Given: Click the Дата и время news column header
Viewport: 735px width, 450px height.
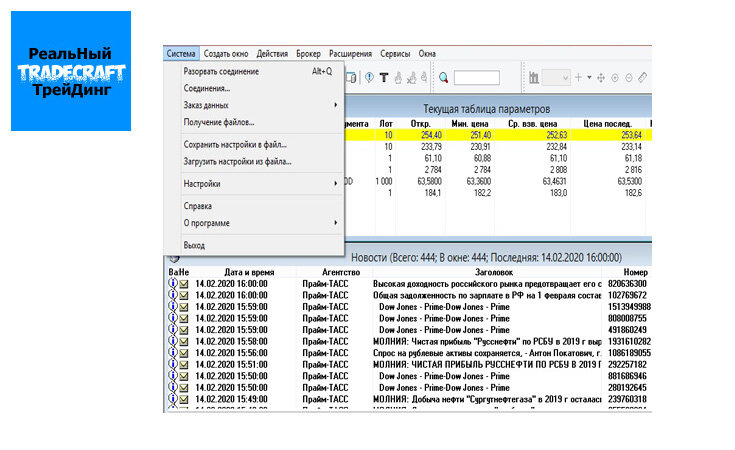Looking at the screenshot, I should (x=249, y=272).
